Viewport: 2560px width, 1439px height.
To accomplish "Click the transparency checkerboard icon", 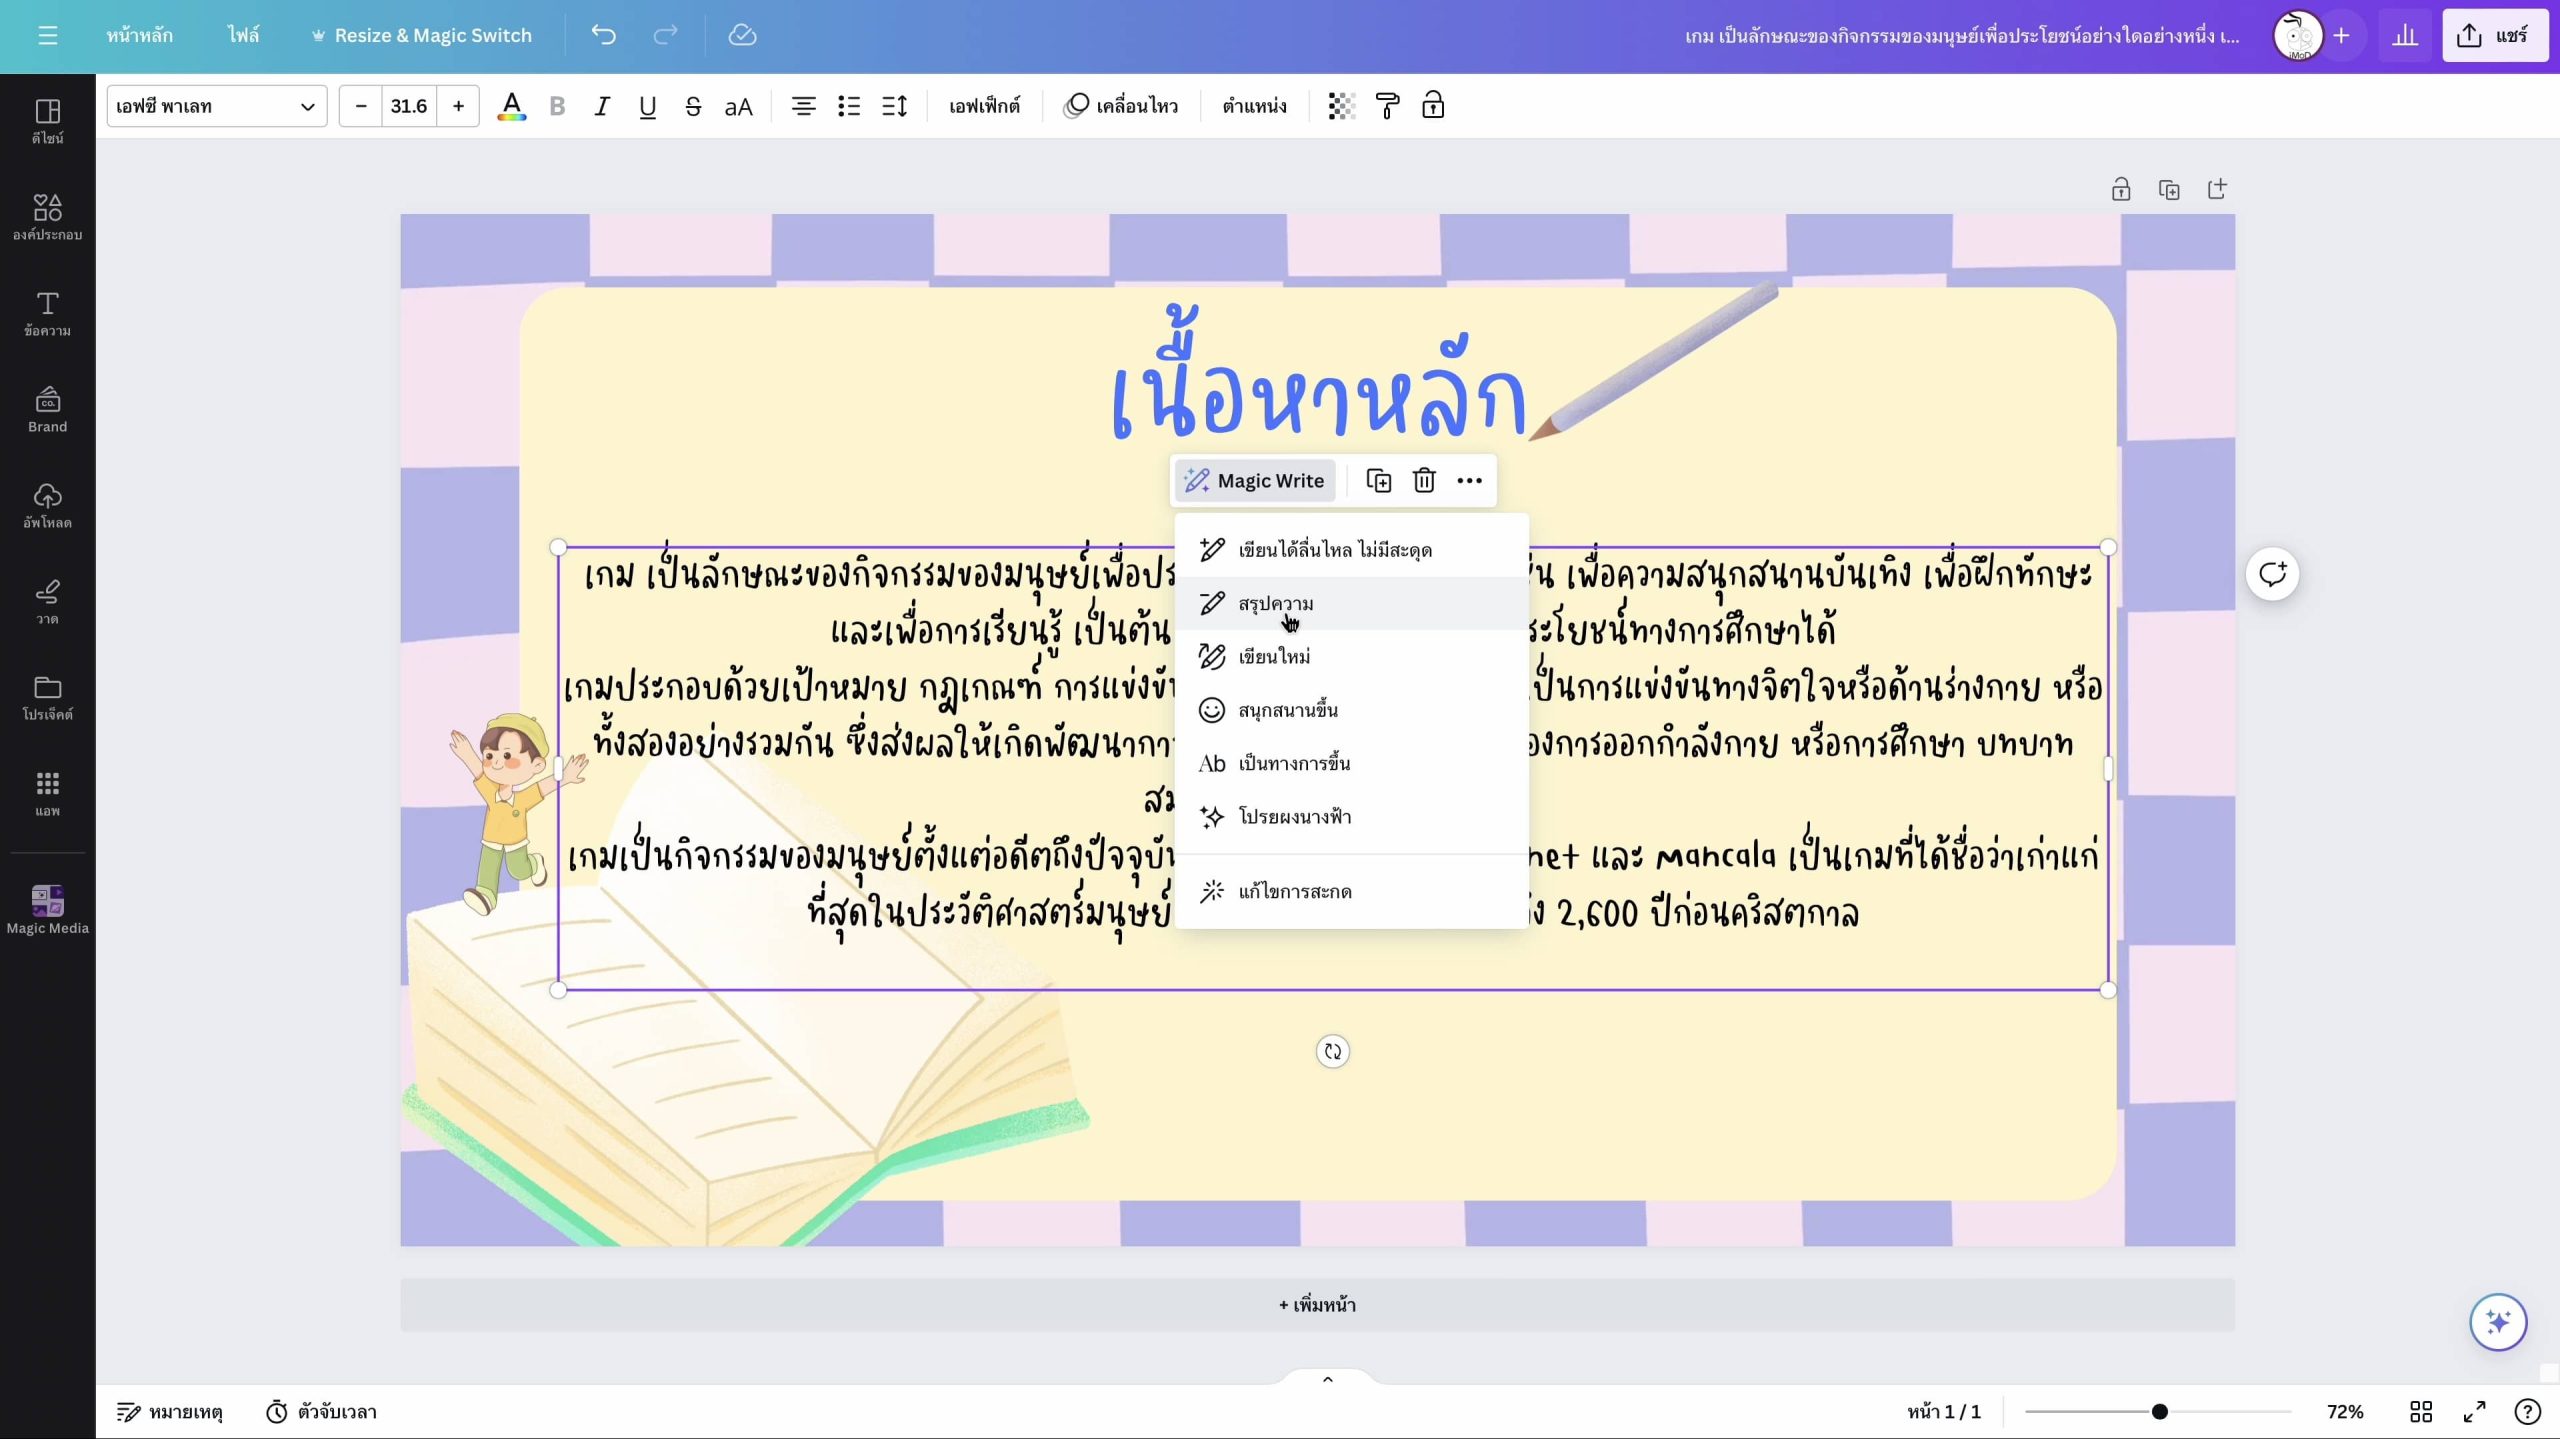I will 1341,106.
